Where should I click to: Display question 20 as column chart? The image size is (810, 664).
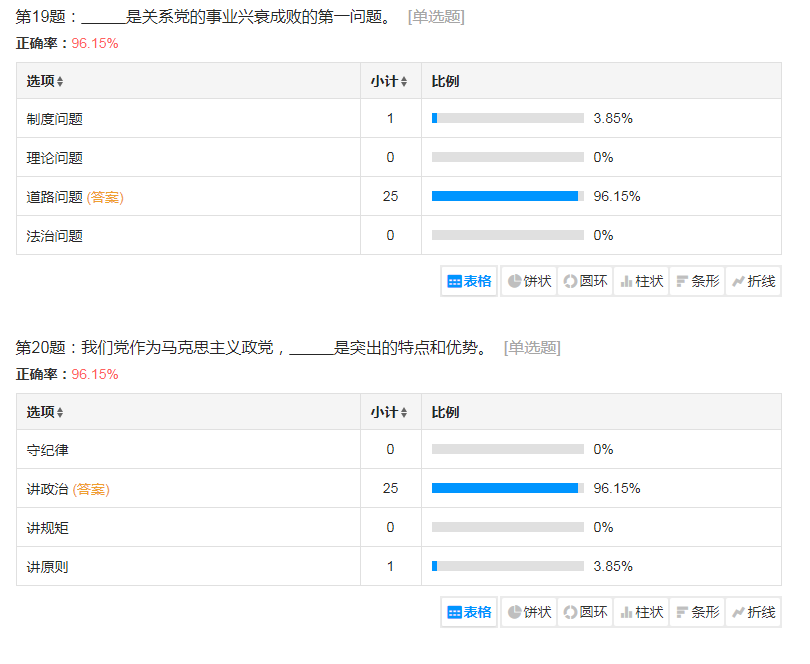click(x=641, y=612)
